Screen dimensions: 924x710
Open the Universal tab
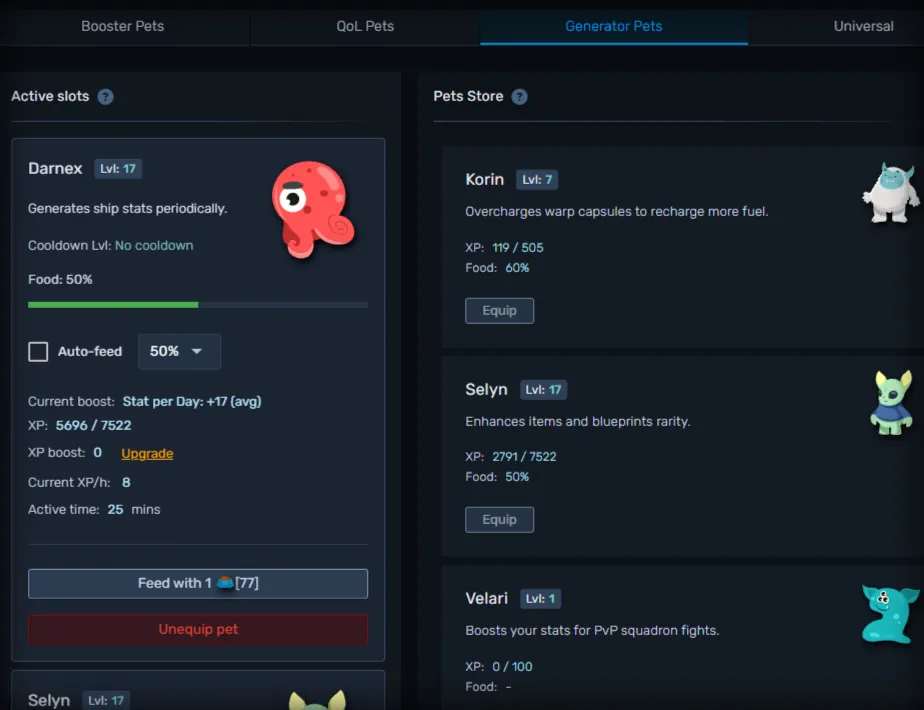click(x=863, y=26)
